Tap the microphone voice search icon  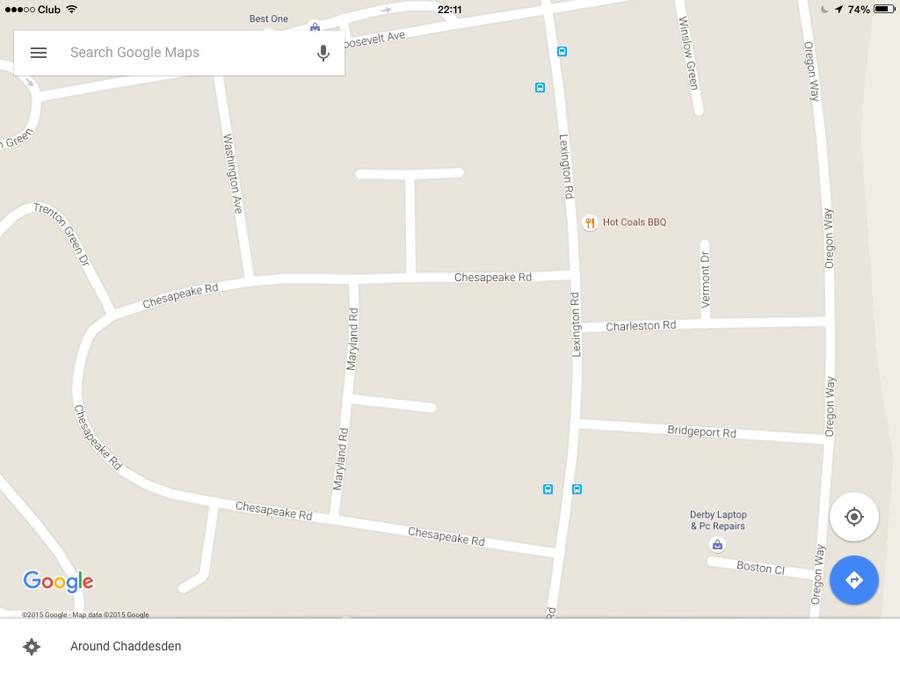coord(323,53)
